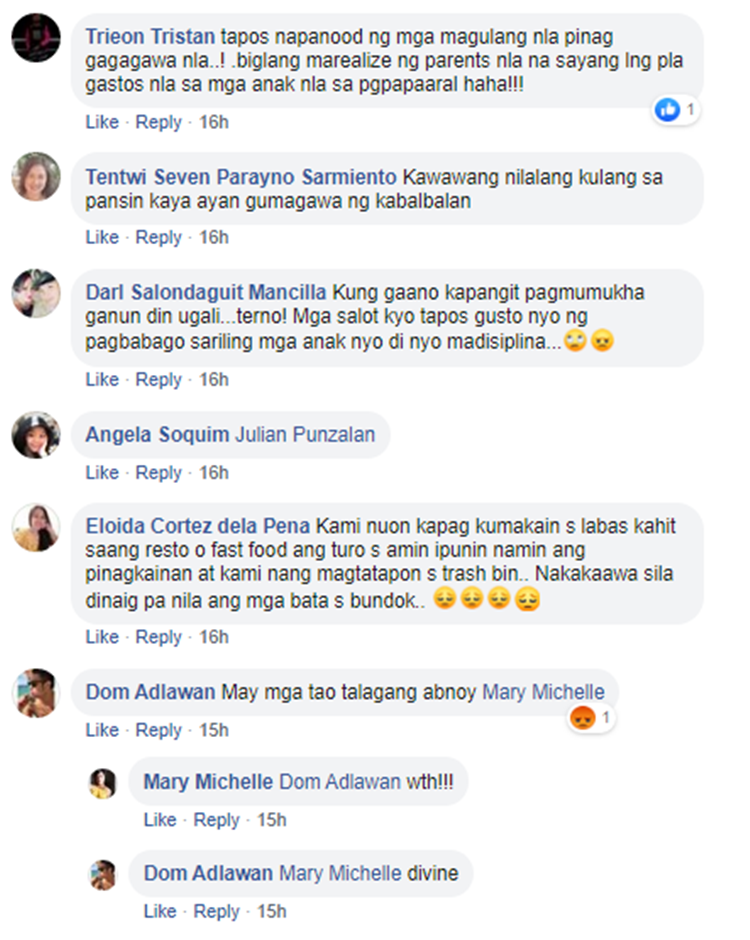Open the thumbs-up reaction on Trieon Tristan's comment
This screenshot has height=940, width=750.
(676, 110)
